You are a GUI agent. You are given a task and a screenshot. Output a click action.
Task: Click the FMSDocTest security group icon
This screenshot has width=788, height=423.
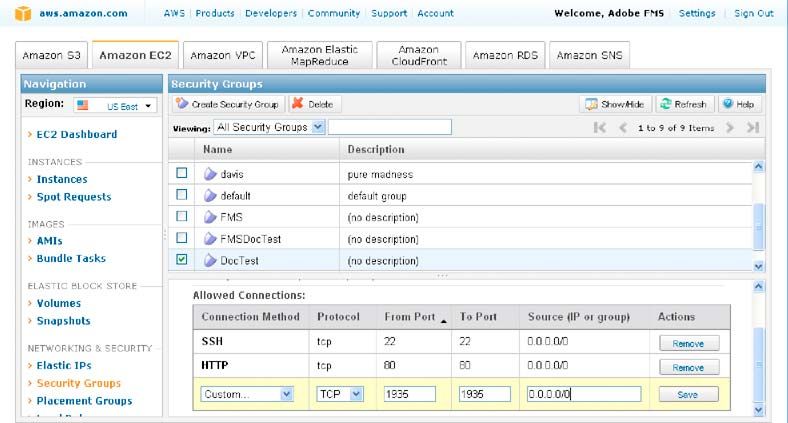coord(210,239)
